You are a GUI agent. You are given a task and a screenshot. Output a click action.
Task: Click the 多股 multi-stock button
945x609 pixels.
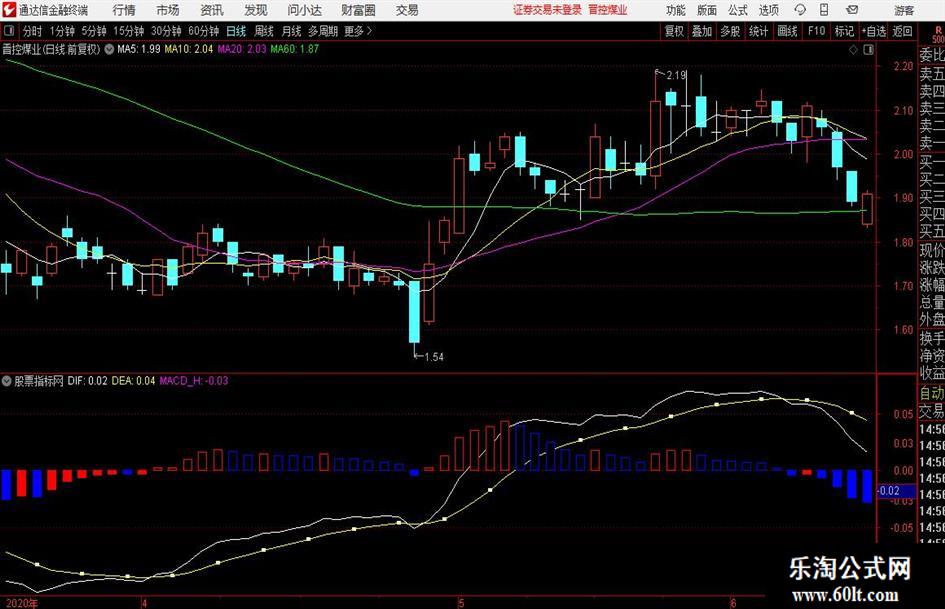click(x=730, y=31)
